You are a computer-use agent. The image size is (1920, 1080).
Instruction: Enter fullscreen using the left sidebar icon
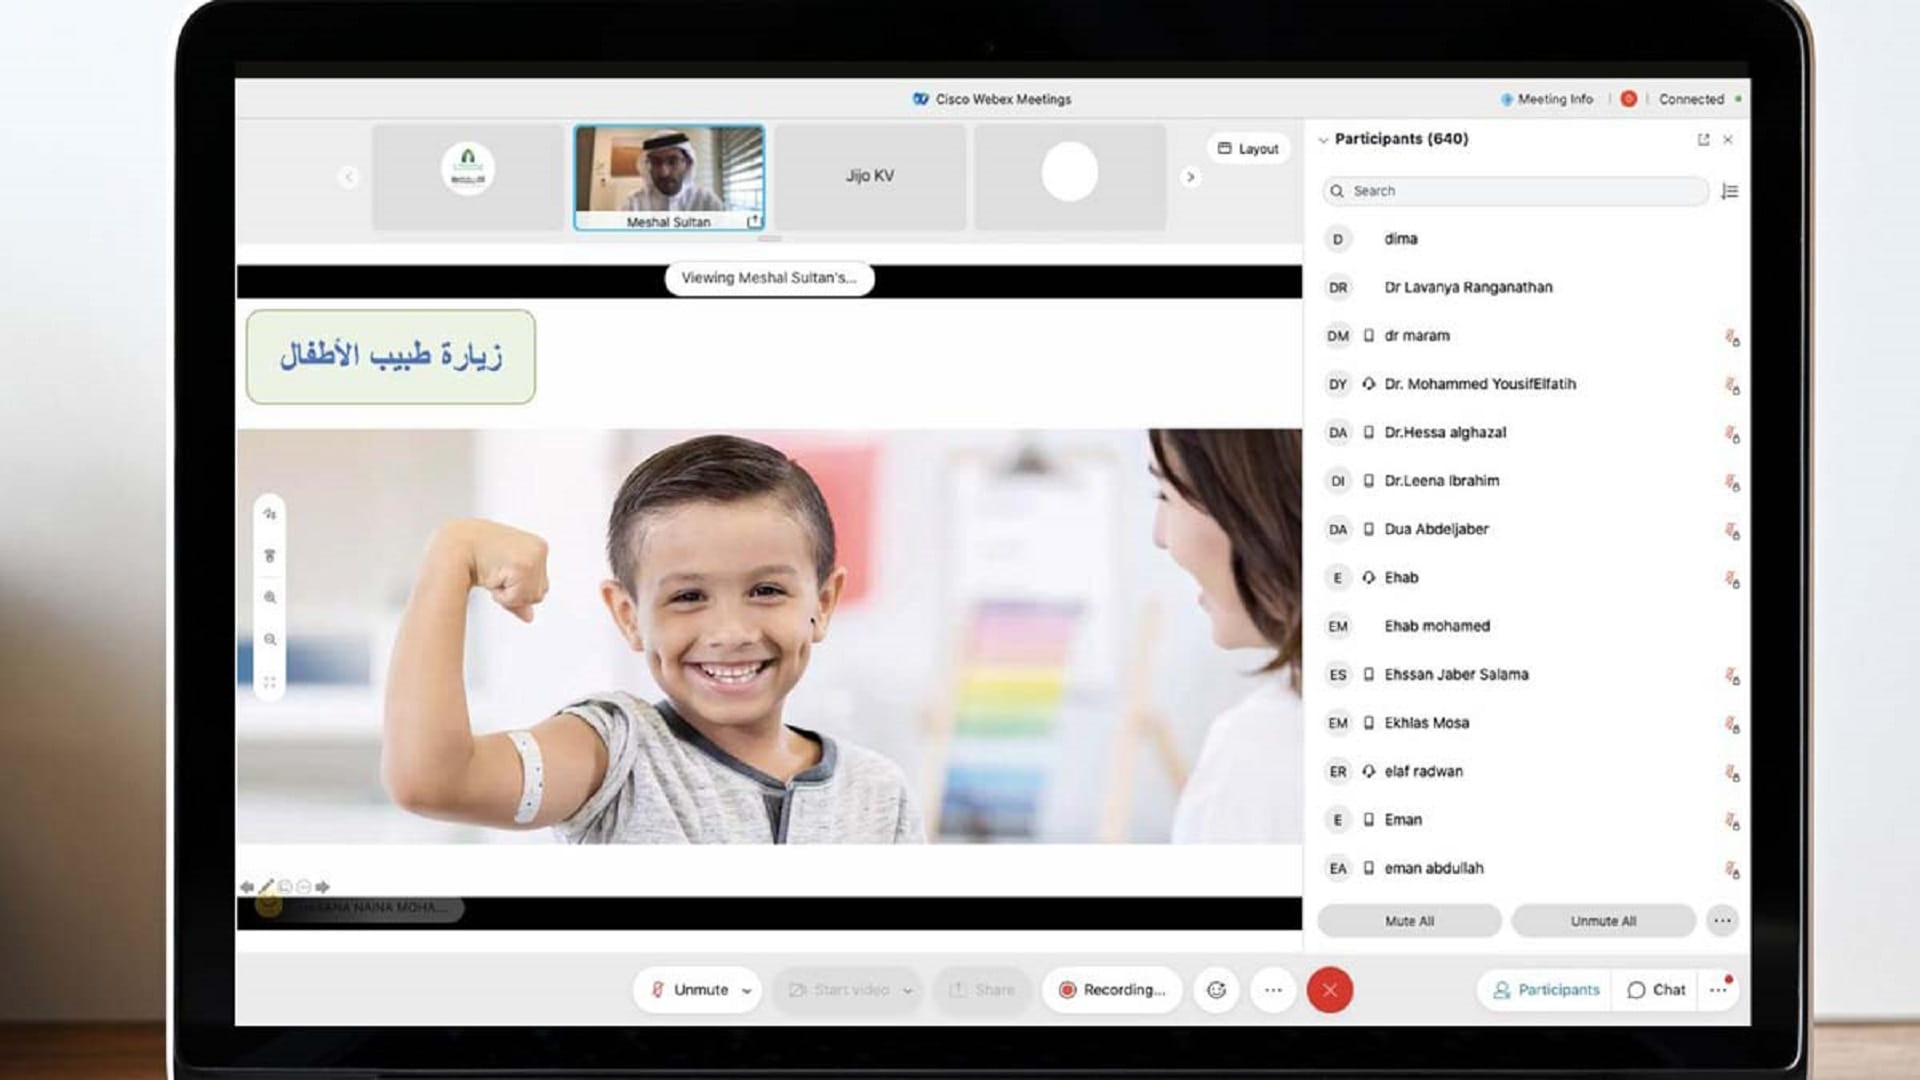pyautogui.click(x=270, y=680)
